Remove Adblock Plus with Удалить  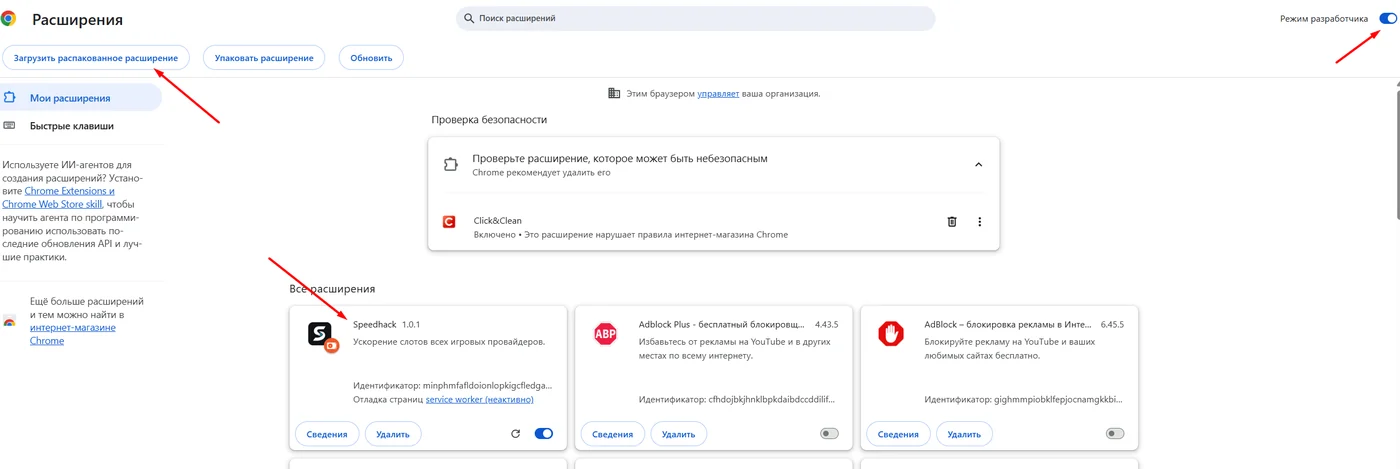coord(679,434)
